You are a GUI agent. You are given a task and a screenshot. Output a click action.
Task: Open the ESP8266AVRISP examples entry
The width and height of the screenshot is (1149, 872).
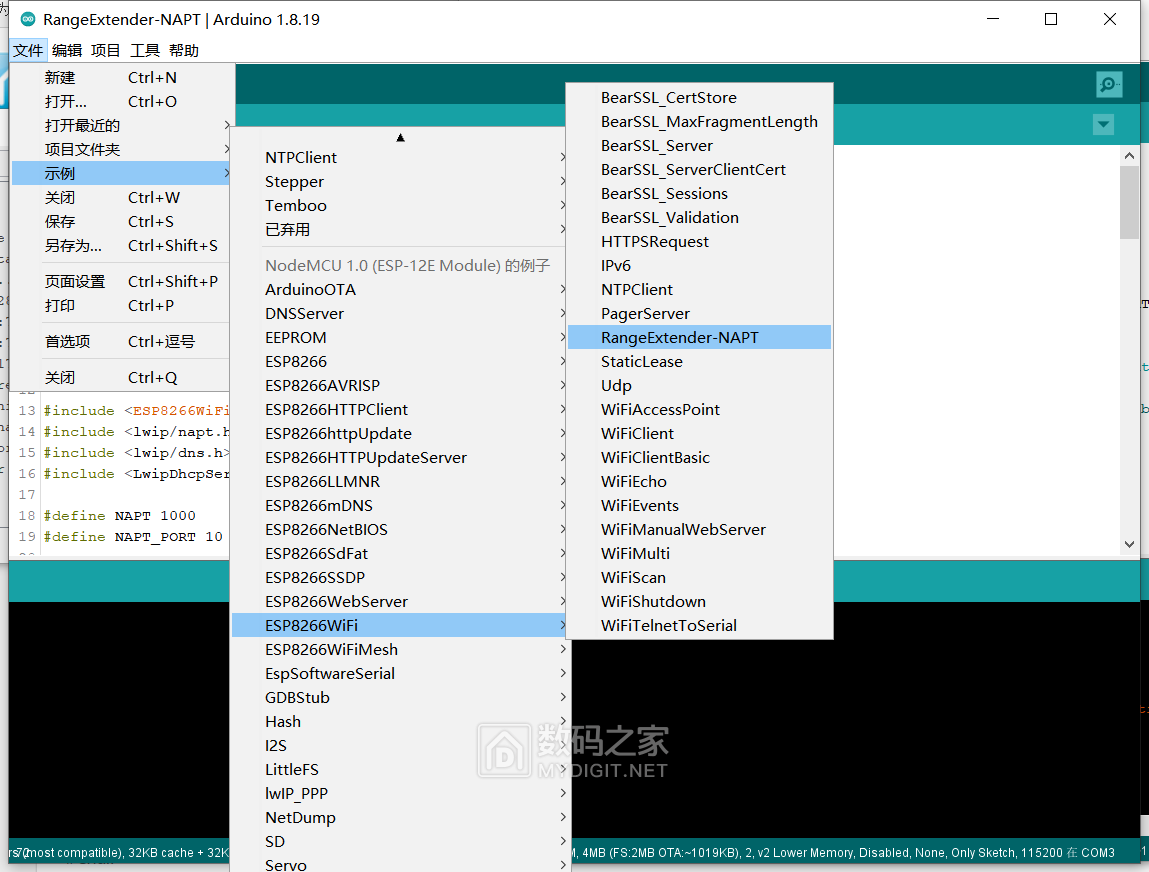400,385
